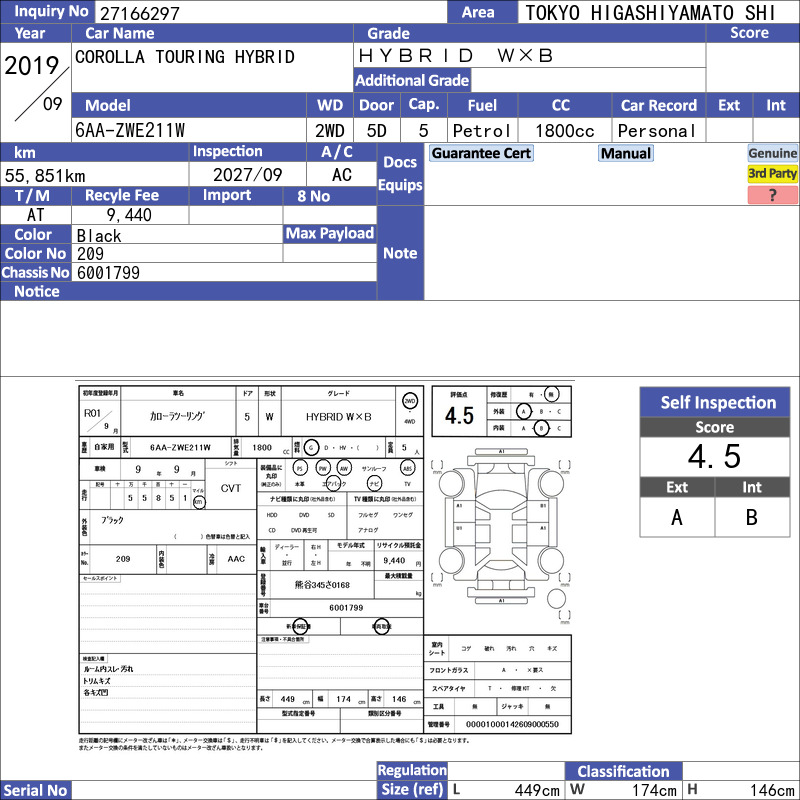The height and width of the screenshot is (800, 800).
Task: Click the Manual docs badge
Action: (626, 153)
